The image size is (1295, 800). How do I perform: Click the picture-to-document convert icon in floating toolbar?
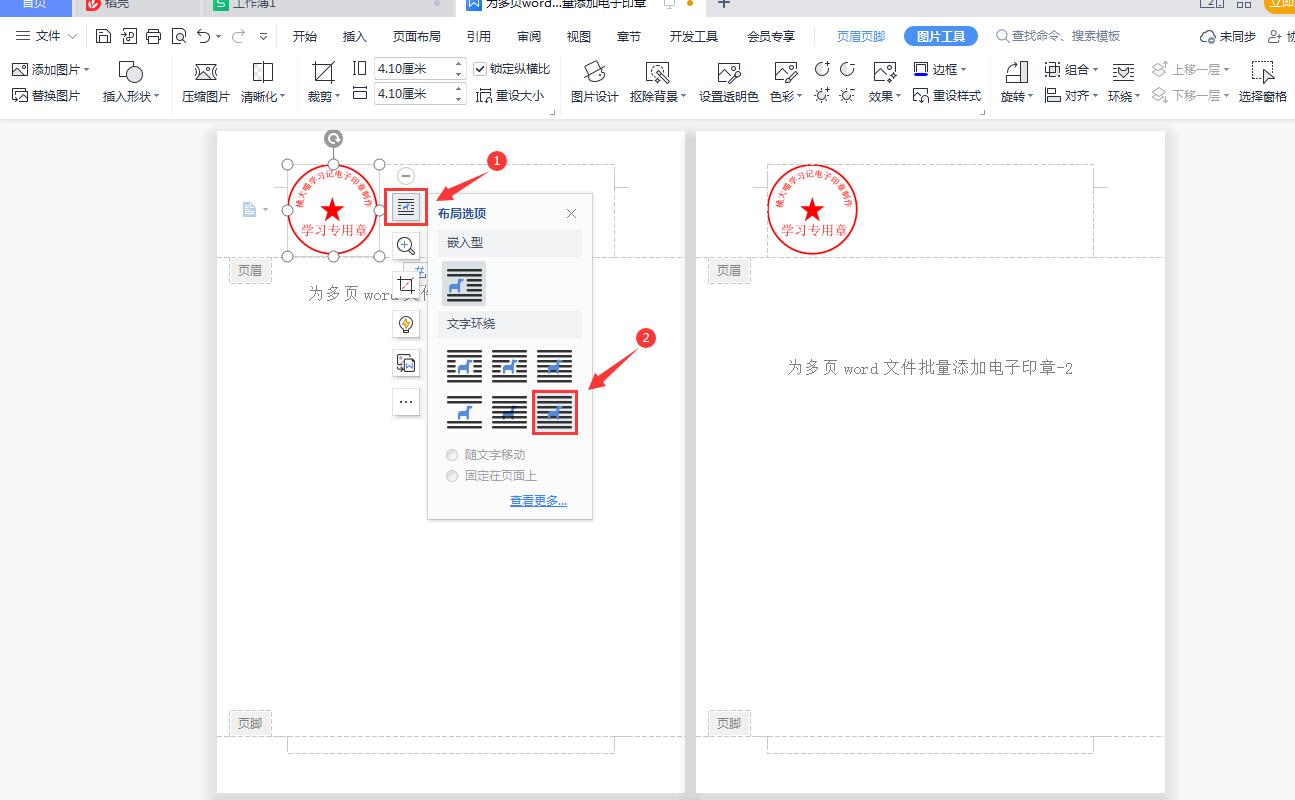tap(406, 363)
